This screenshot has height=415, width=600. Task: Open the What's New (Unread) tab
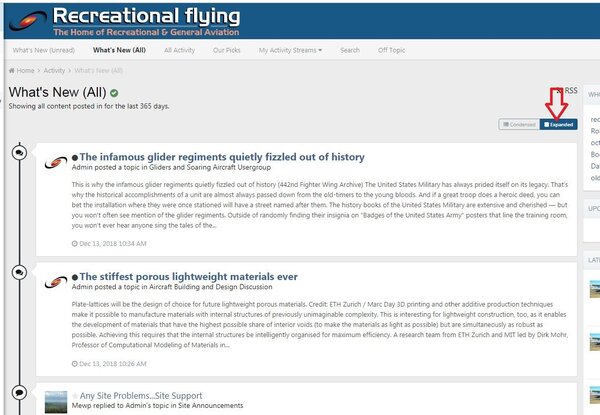pyautogui.click(x=43, y=49)
